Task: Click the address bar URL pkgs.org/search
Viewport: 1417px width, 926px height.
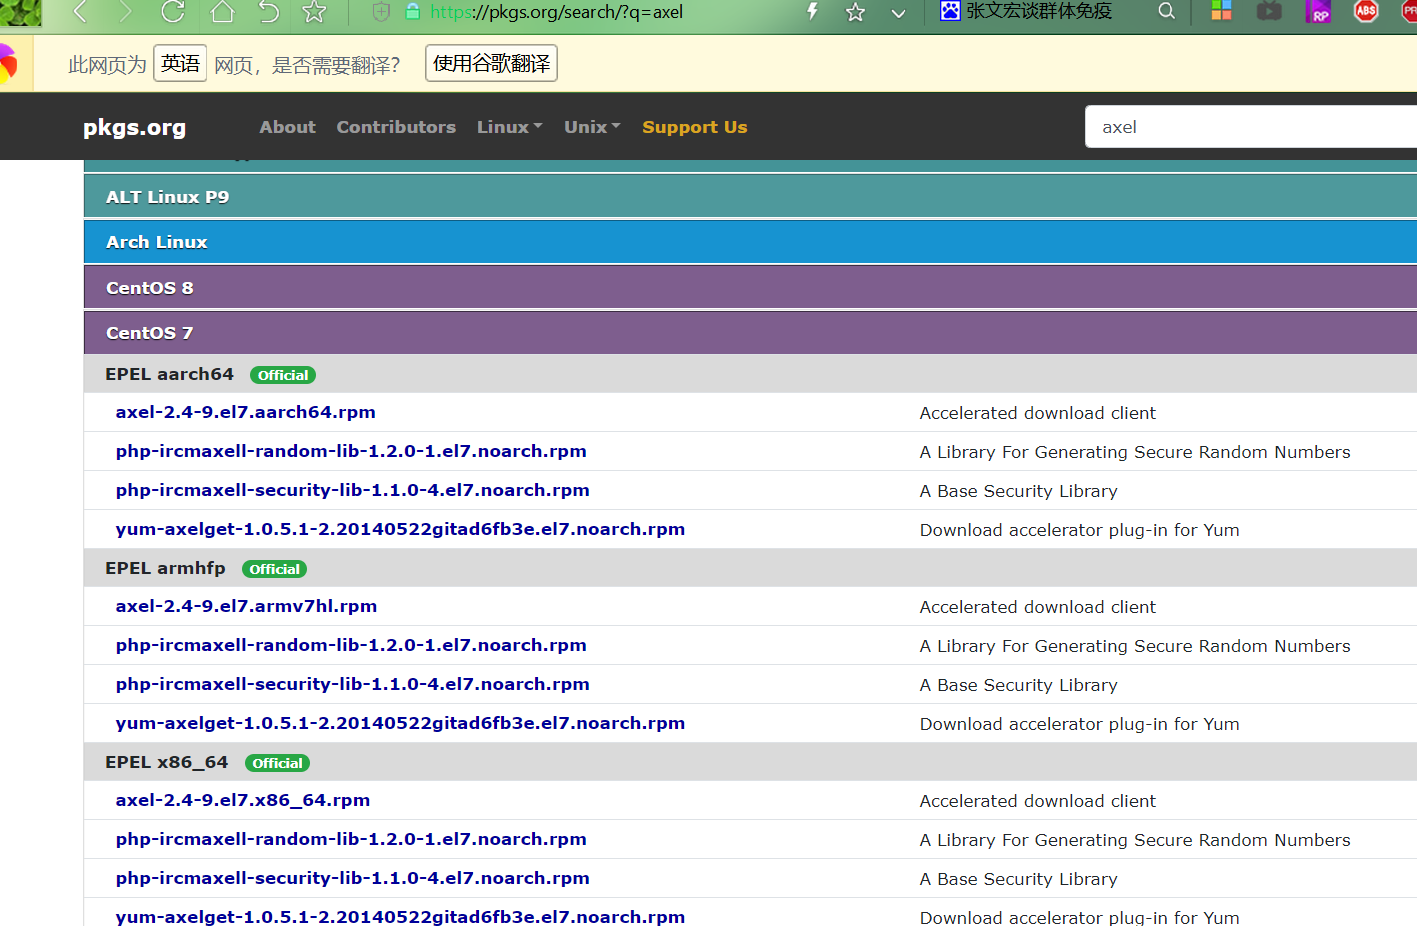Action: point(556,12)
